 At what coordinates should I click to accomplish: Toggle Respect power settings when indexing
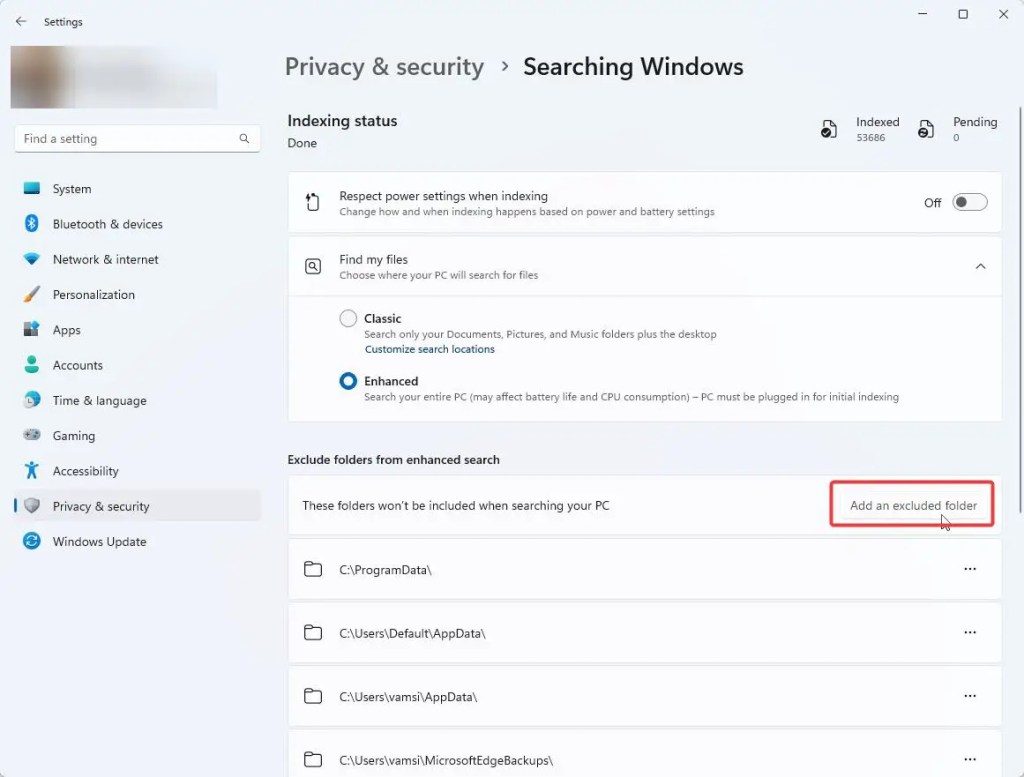click(969, 202)
